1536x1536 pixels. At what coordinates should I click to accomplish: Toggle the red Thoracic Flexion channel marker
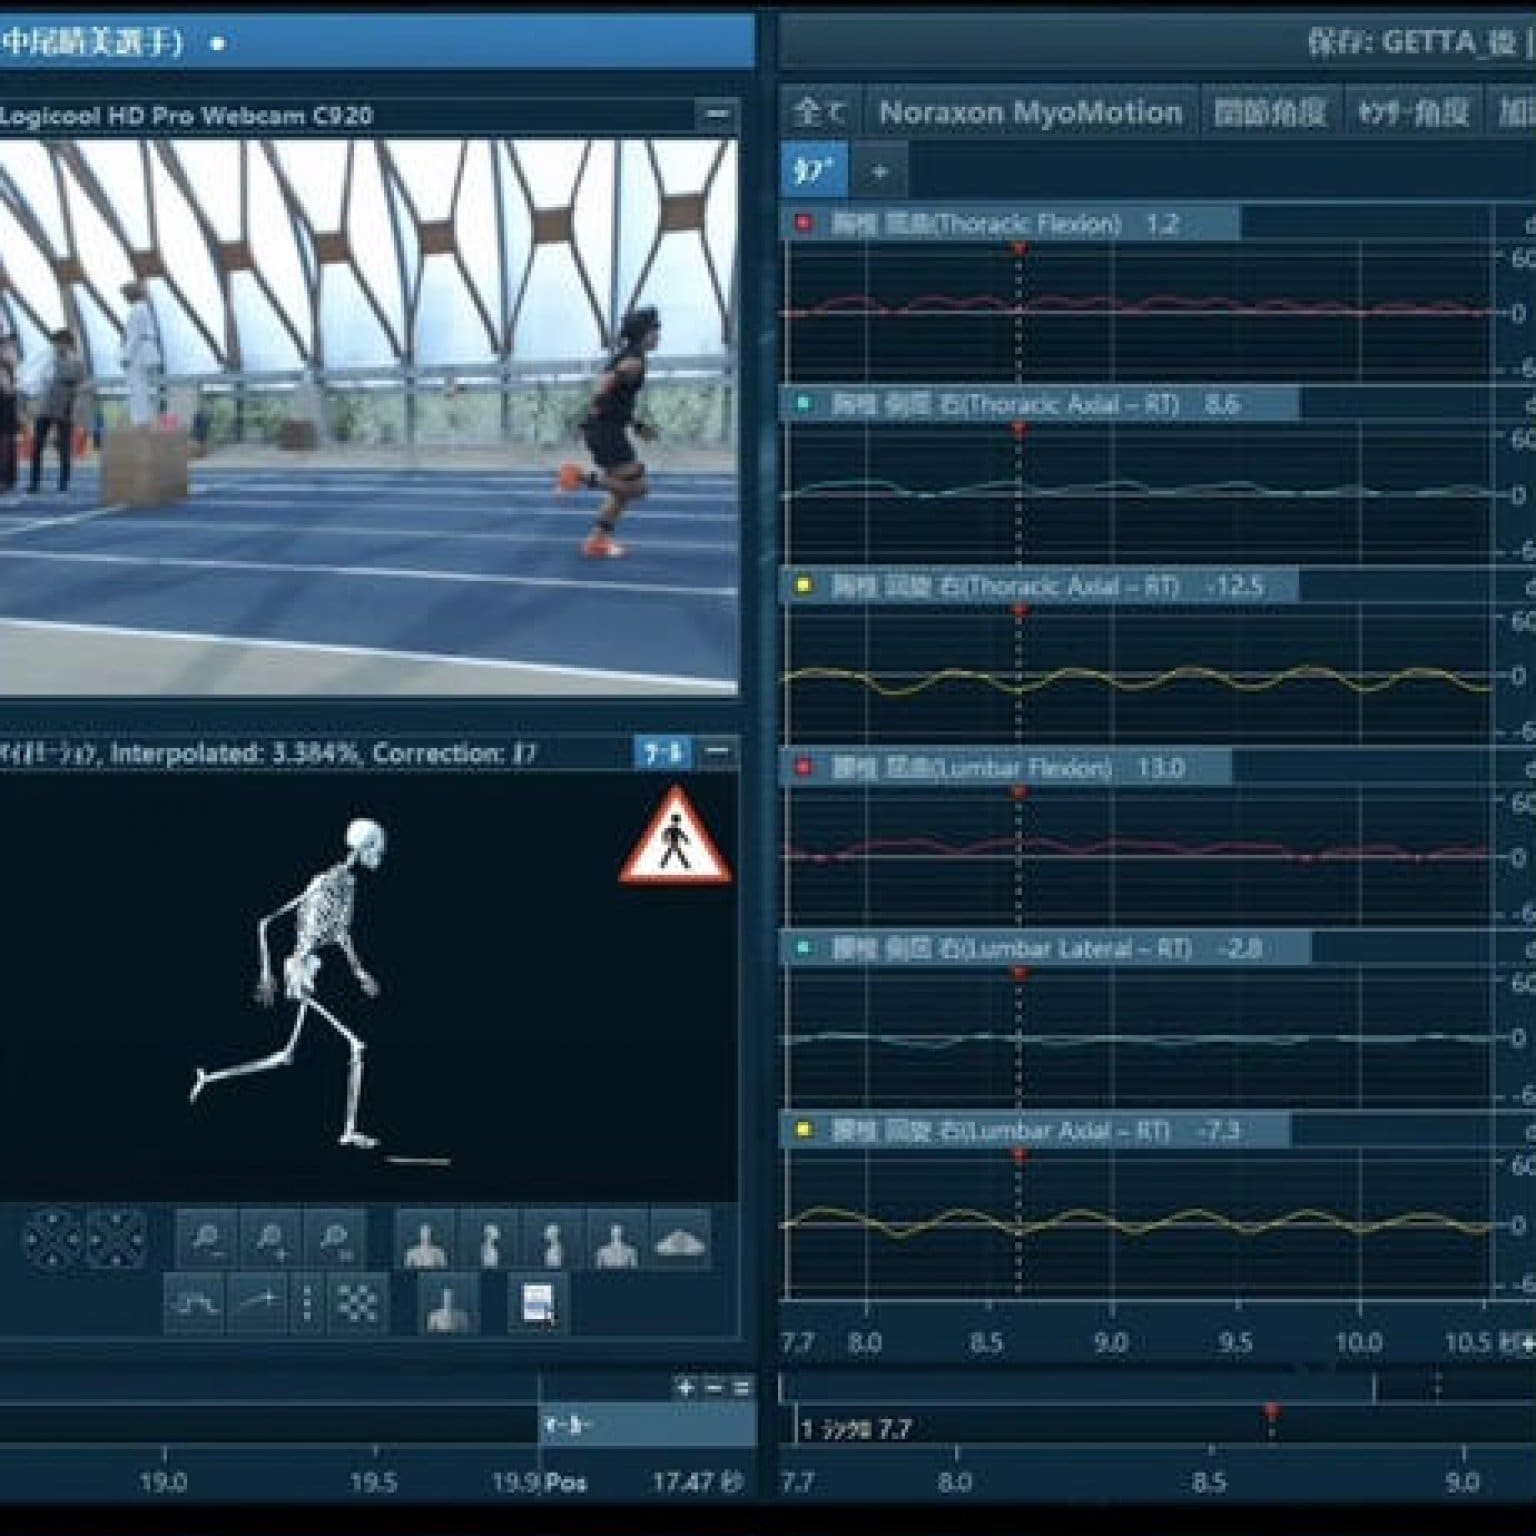click(802, 224)
